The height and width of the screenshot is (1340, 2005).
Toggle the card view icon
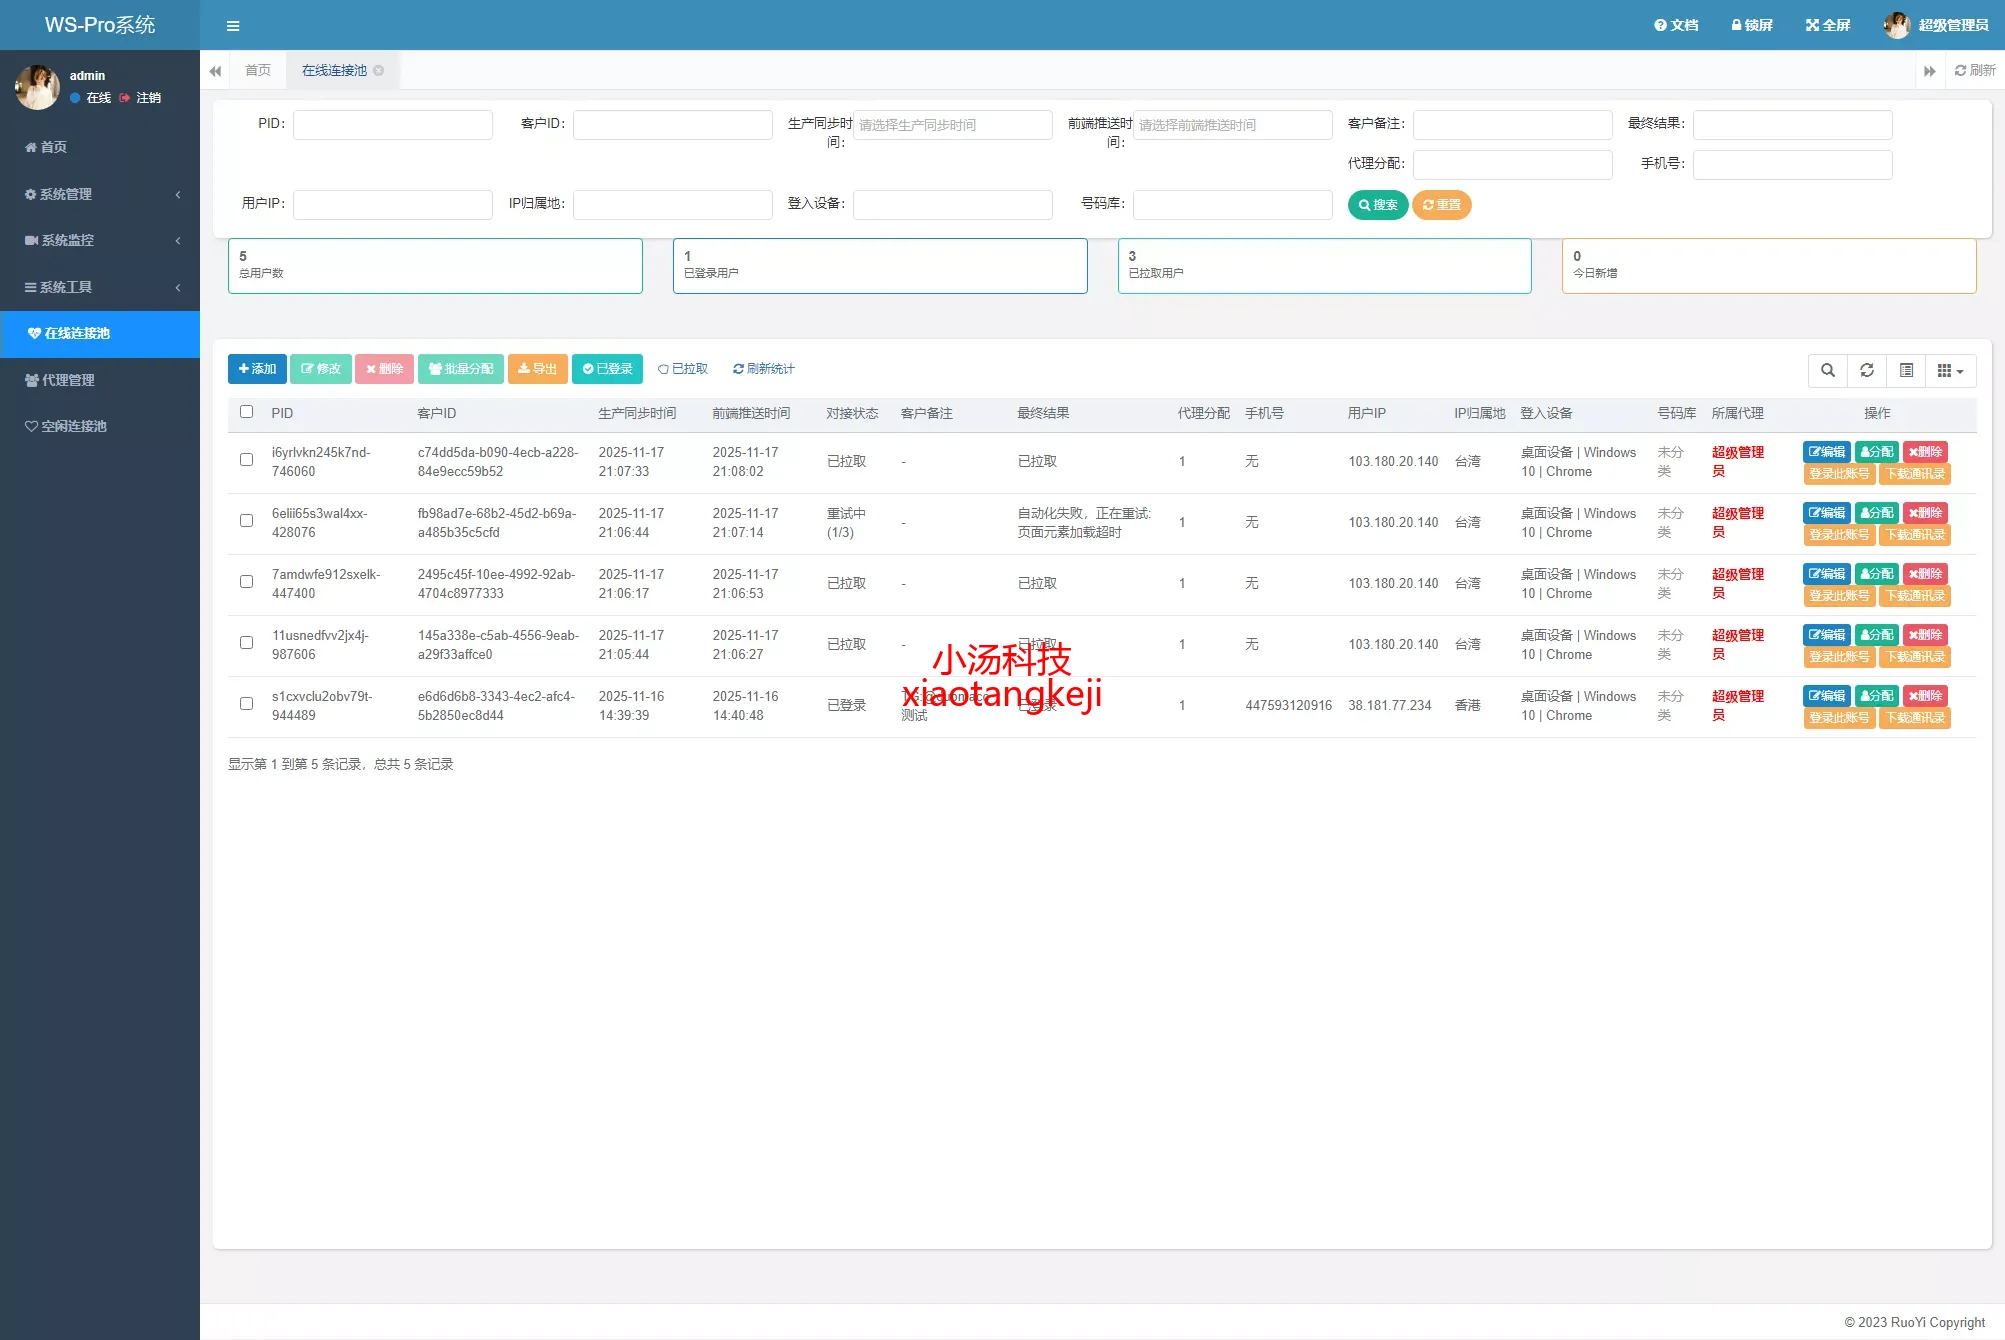1907,371
